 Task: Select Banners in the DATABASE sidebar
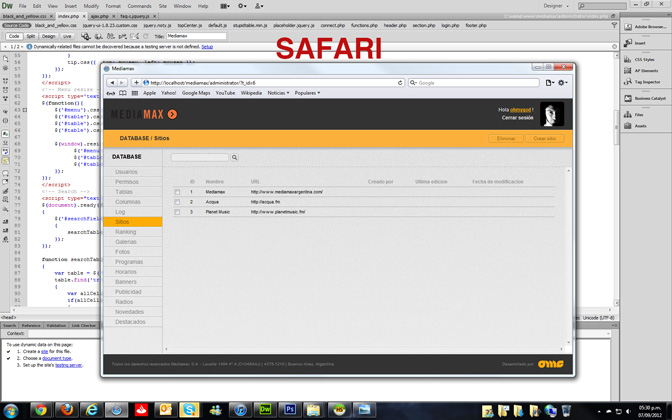tap(126, 282)
